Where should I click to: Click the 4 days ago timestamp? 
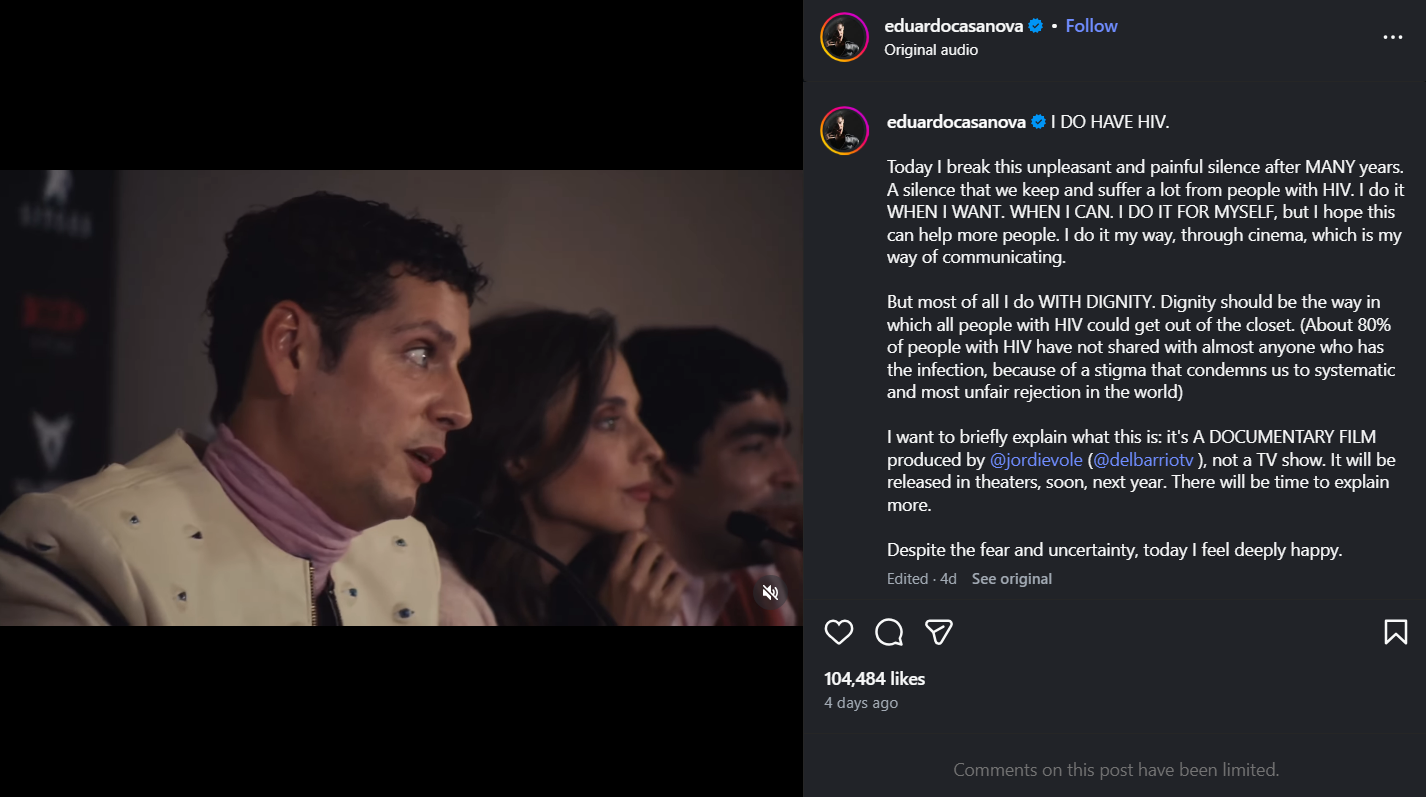[x=860, y=703]
